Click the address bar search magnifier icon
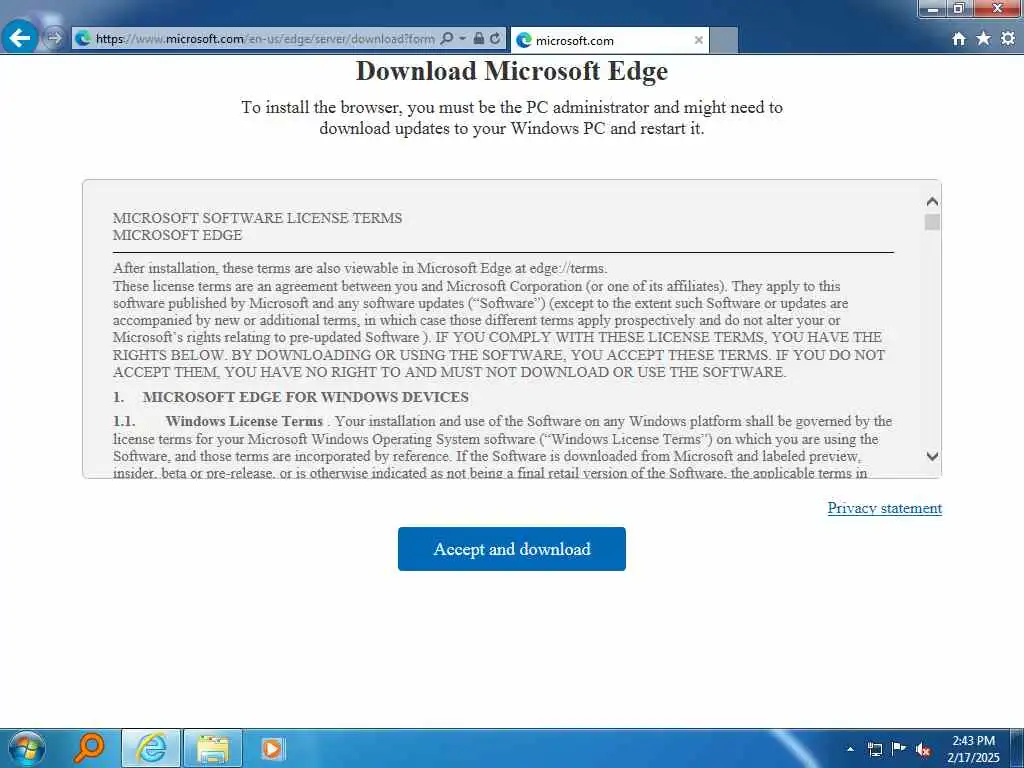Image resolution: width=1024 pixels, height=768 pixels. point(447,39)
